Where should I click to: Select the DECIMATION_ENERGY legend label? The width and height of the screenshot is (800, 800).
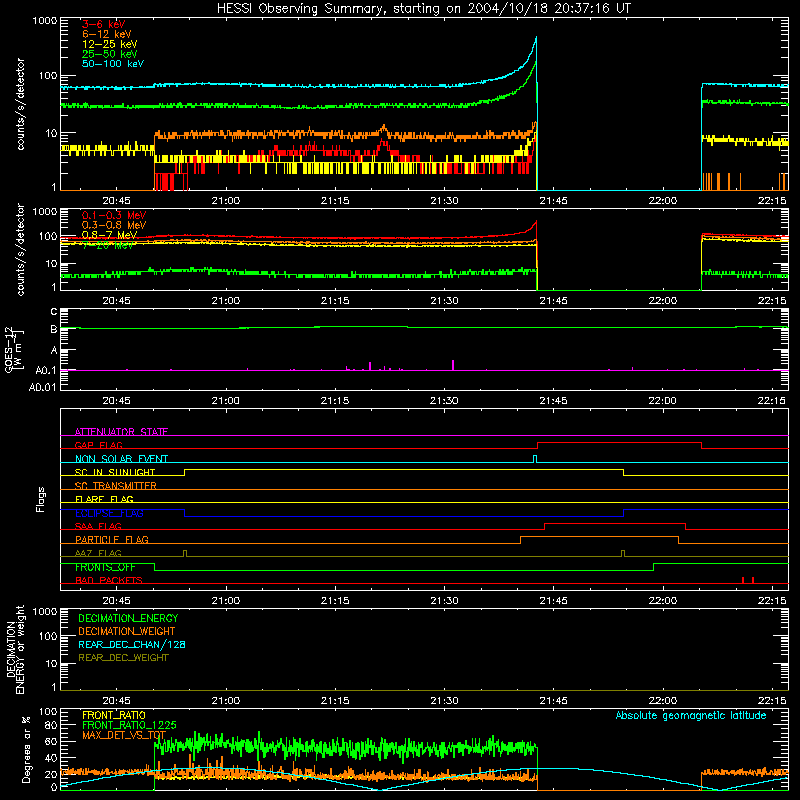[128, 618]
